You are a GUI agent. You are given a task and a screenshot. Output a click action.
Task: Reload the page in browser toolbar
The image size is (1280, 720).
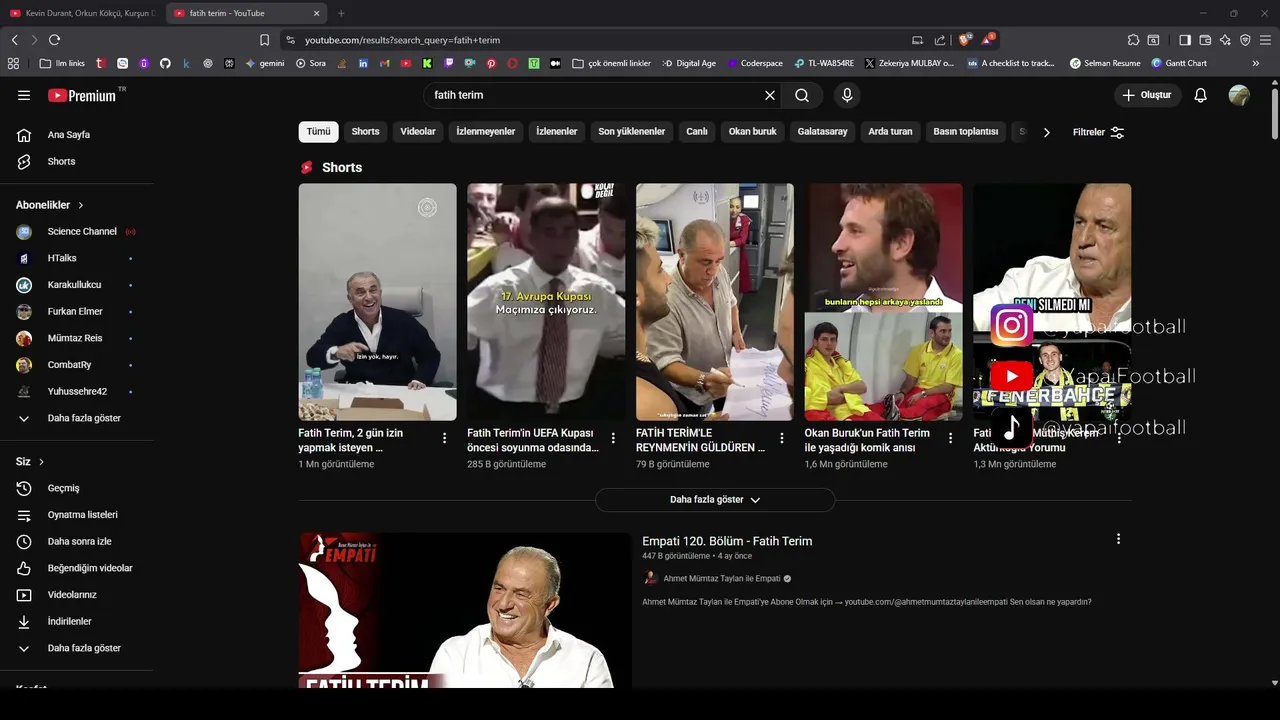[x=54, y=40]
